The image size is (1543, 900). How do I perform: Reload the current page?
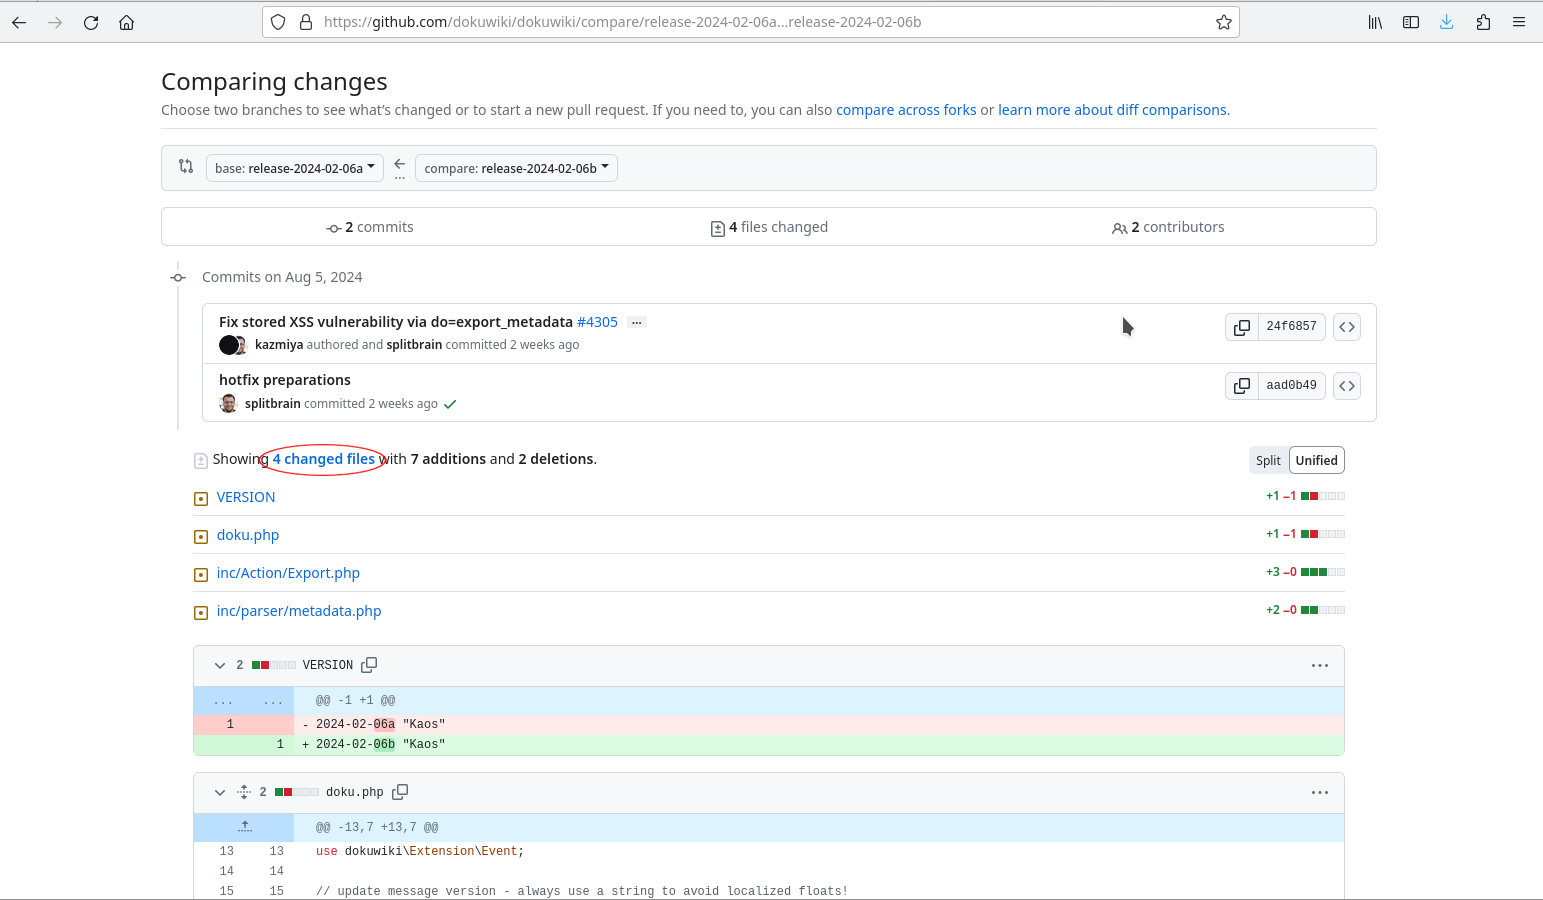91,22
